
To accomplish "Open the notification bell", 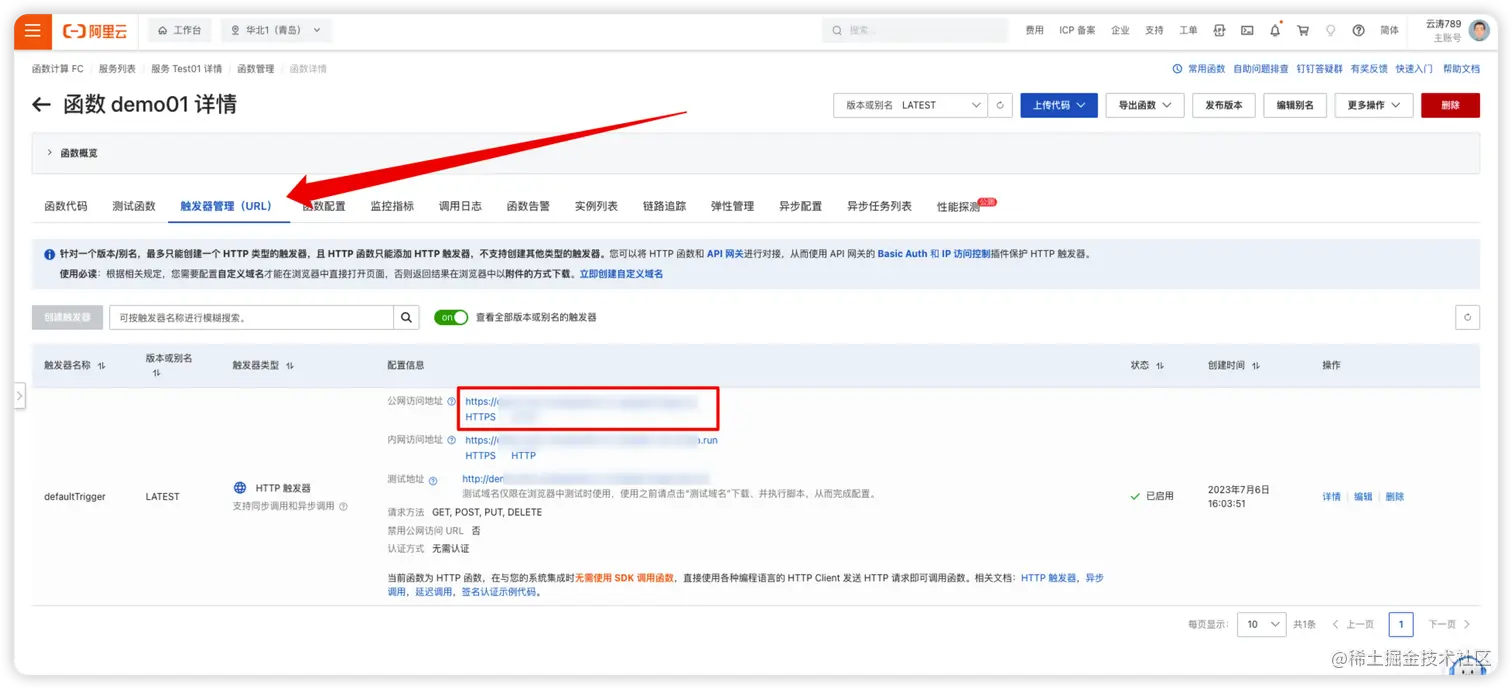I will (x=1275, y=31).
